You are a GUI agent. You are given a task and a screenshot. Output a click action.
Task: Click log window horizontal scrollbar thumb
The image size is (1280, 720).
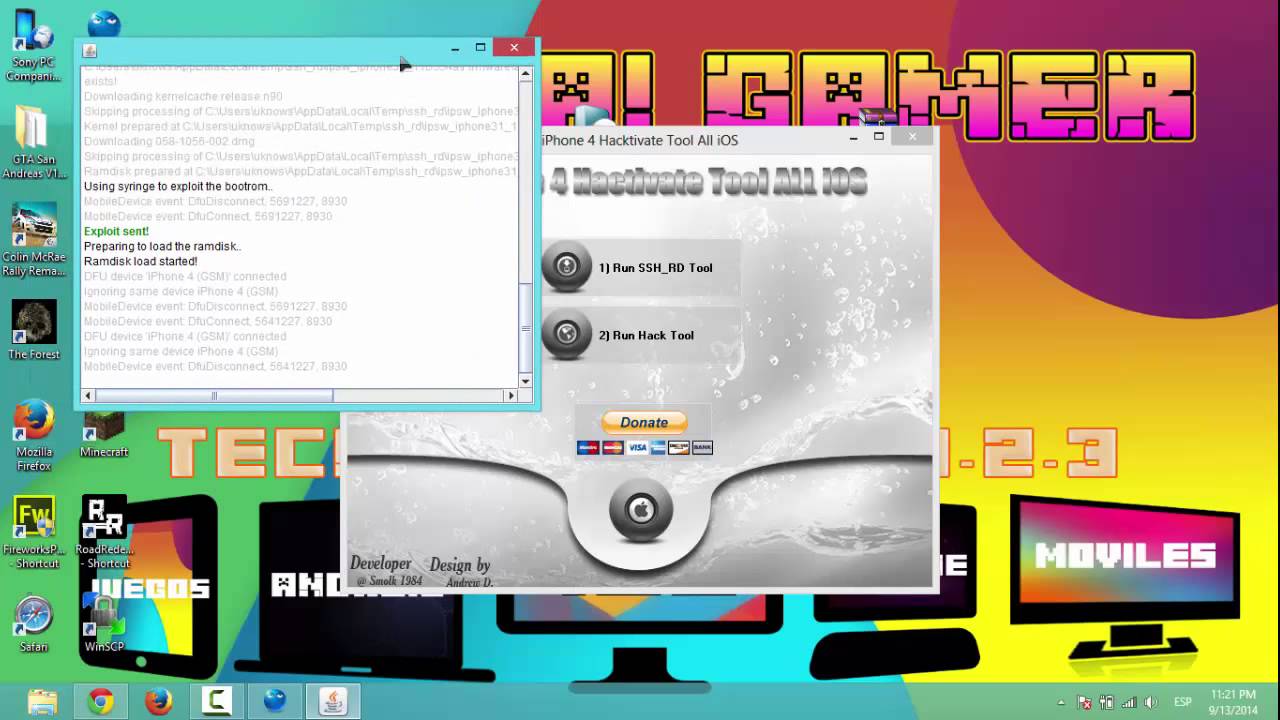[x=214, y=396]
